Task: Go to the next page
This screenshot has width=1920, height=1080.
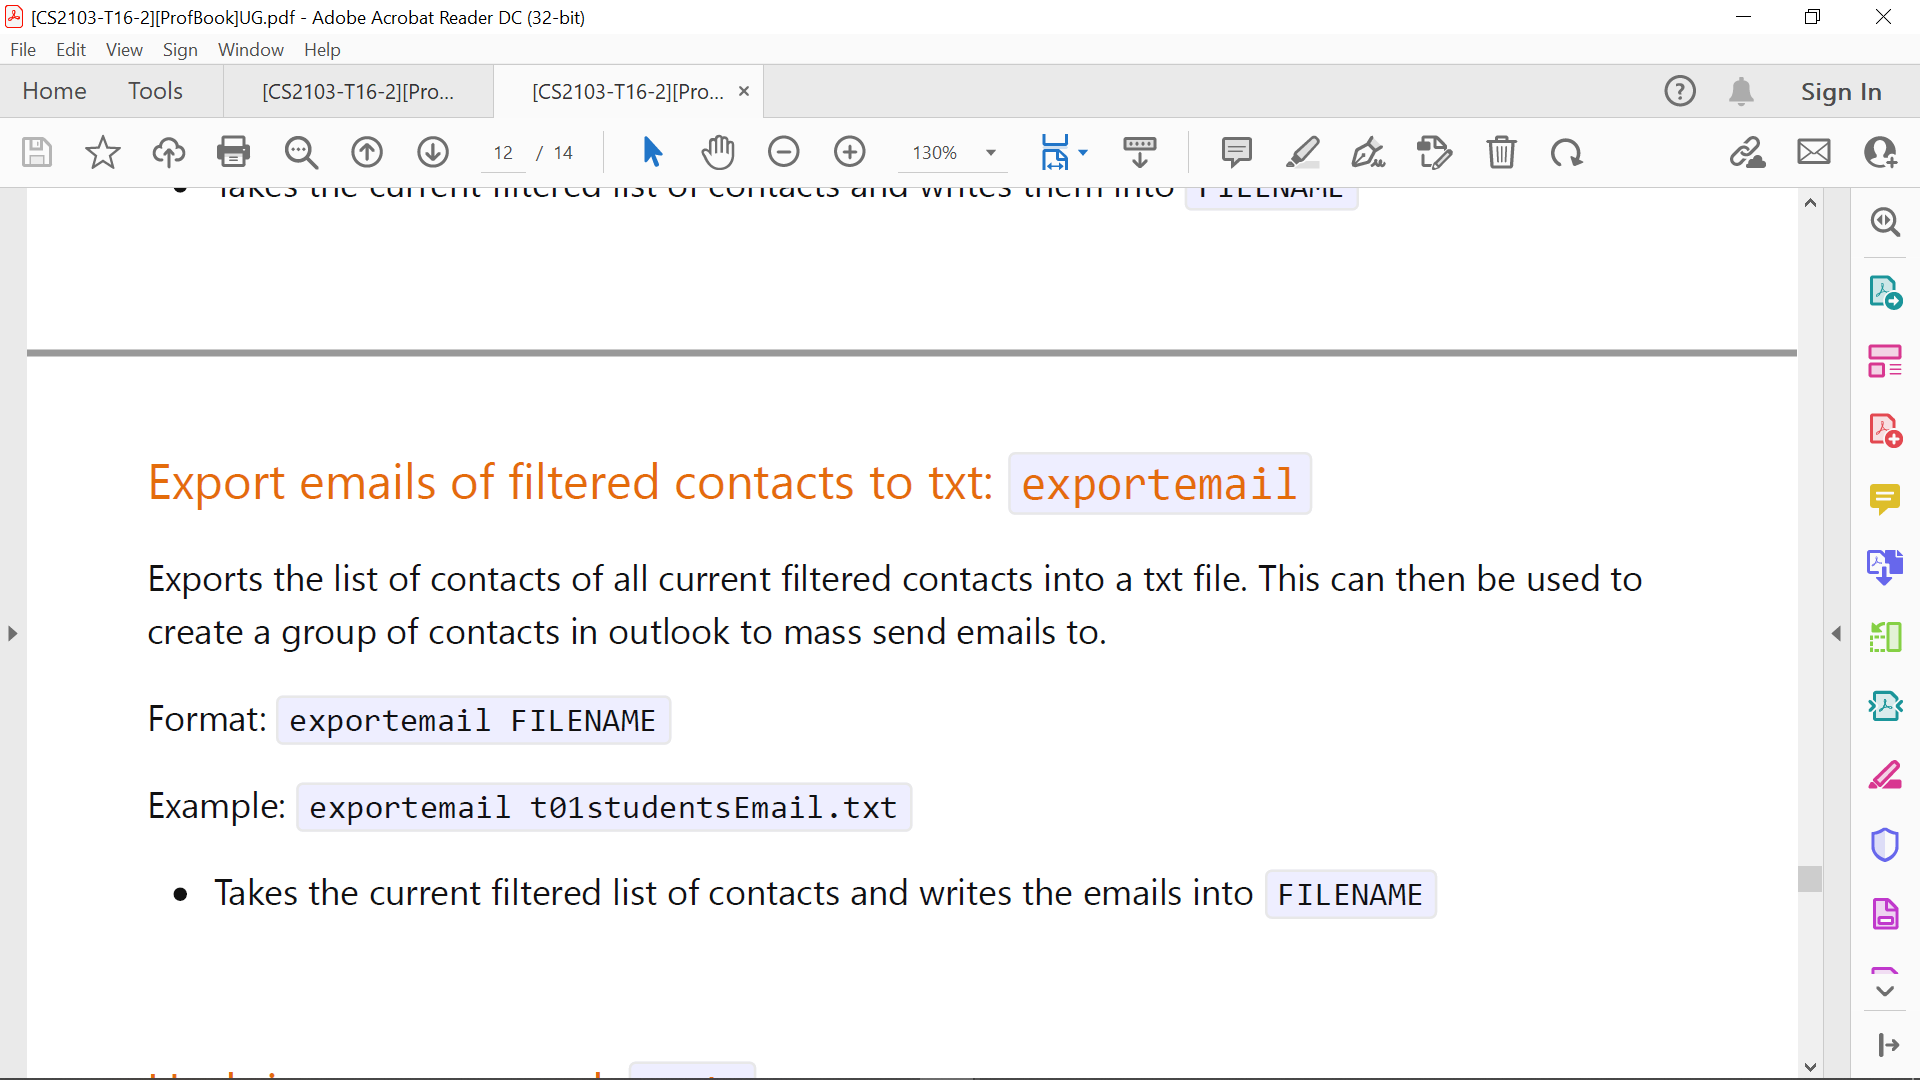Action: click(x=432, y=152)
